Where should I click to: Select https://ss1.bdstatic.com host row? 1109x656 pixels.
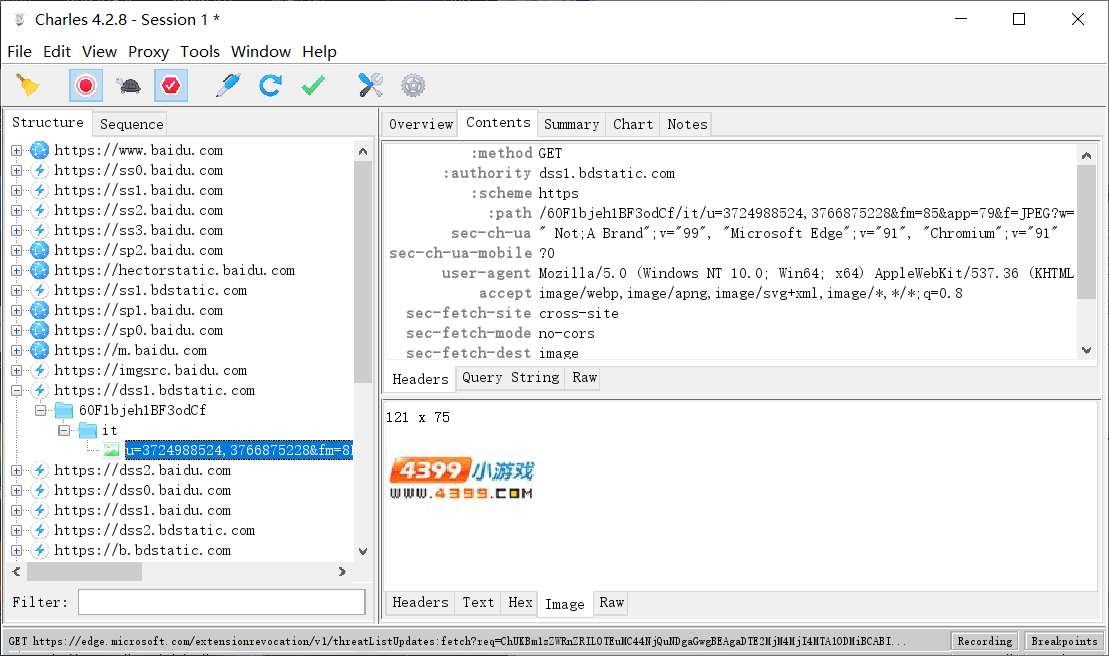(151, 291)
